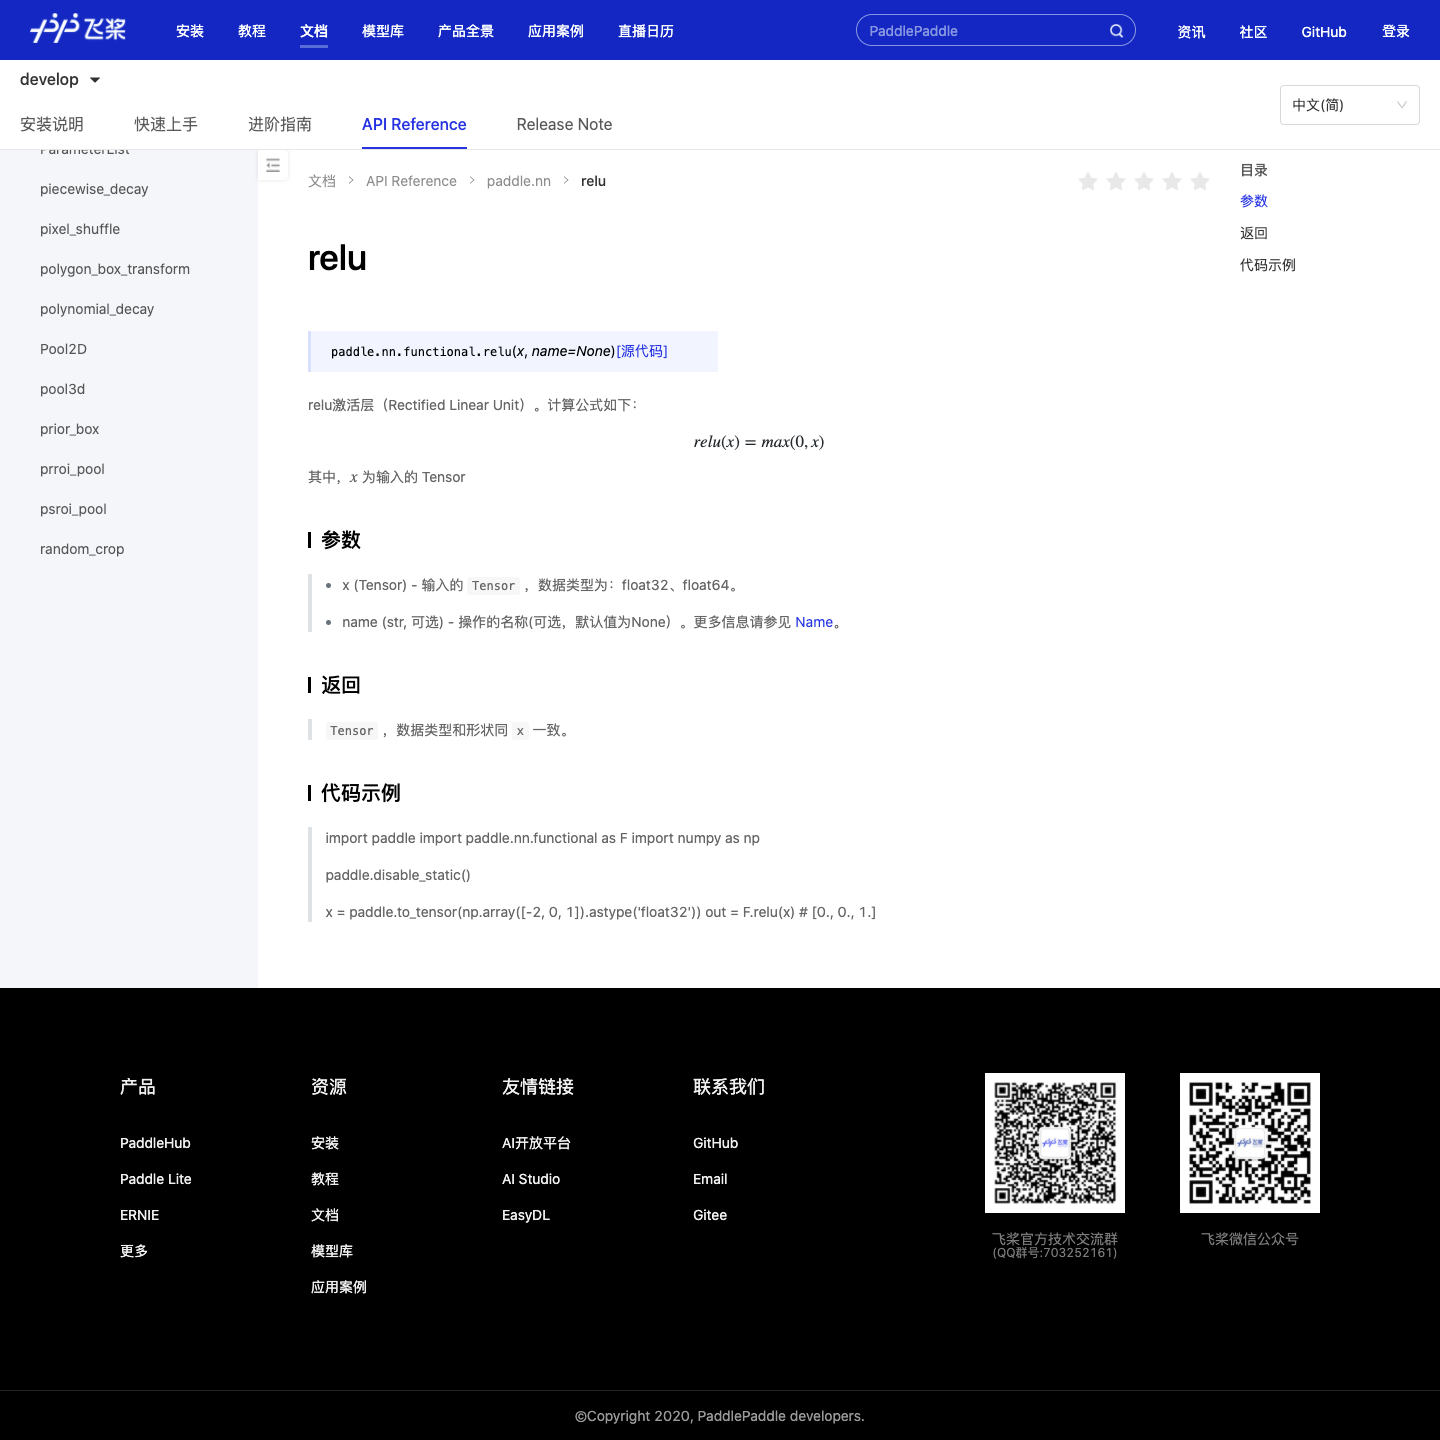
Task: Click the search magnifier icon
Action: tap(1116, 31)
